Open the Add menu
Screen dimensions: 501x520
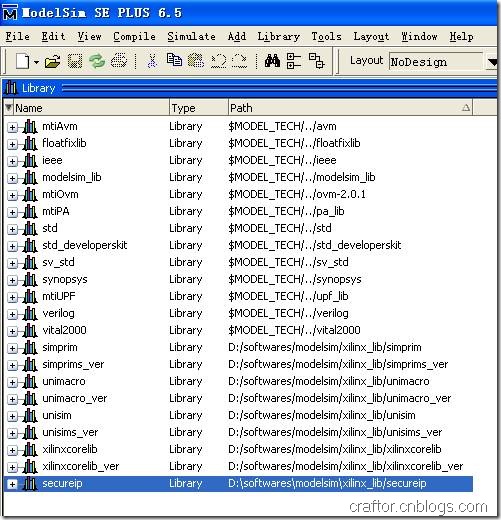point(237,37)
